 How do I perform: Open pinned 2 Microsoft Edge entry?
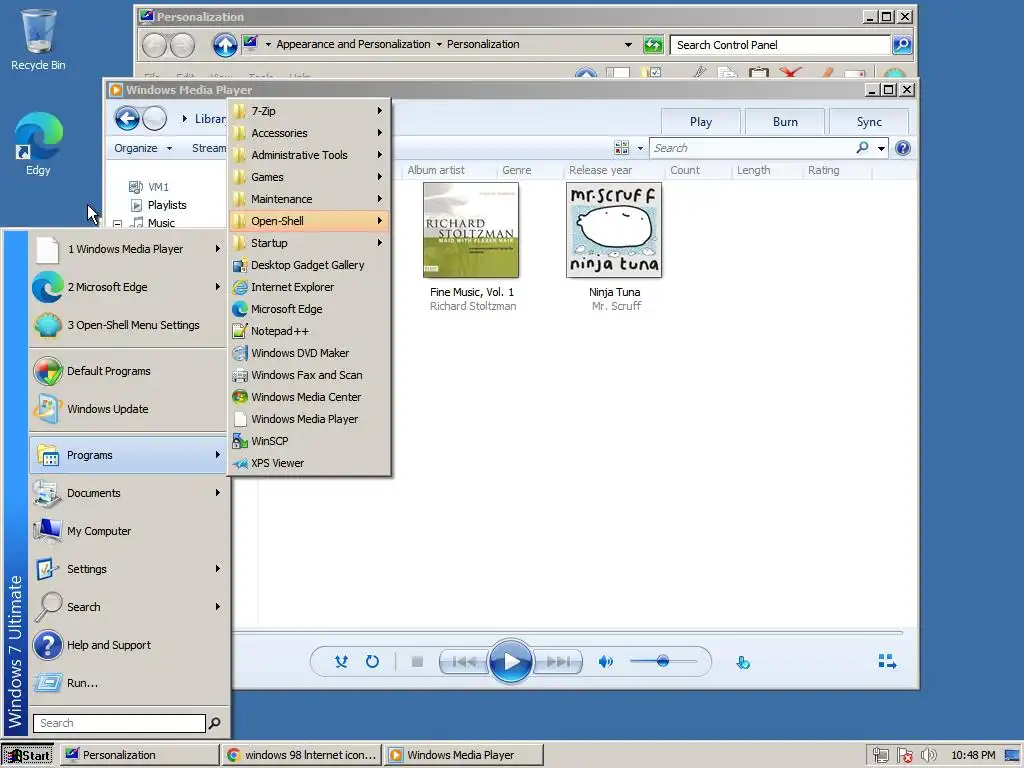pos(128,287)
